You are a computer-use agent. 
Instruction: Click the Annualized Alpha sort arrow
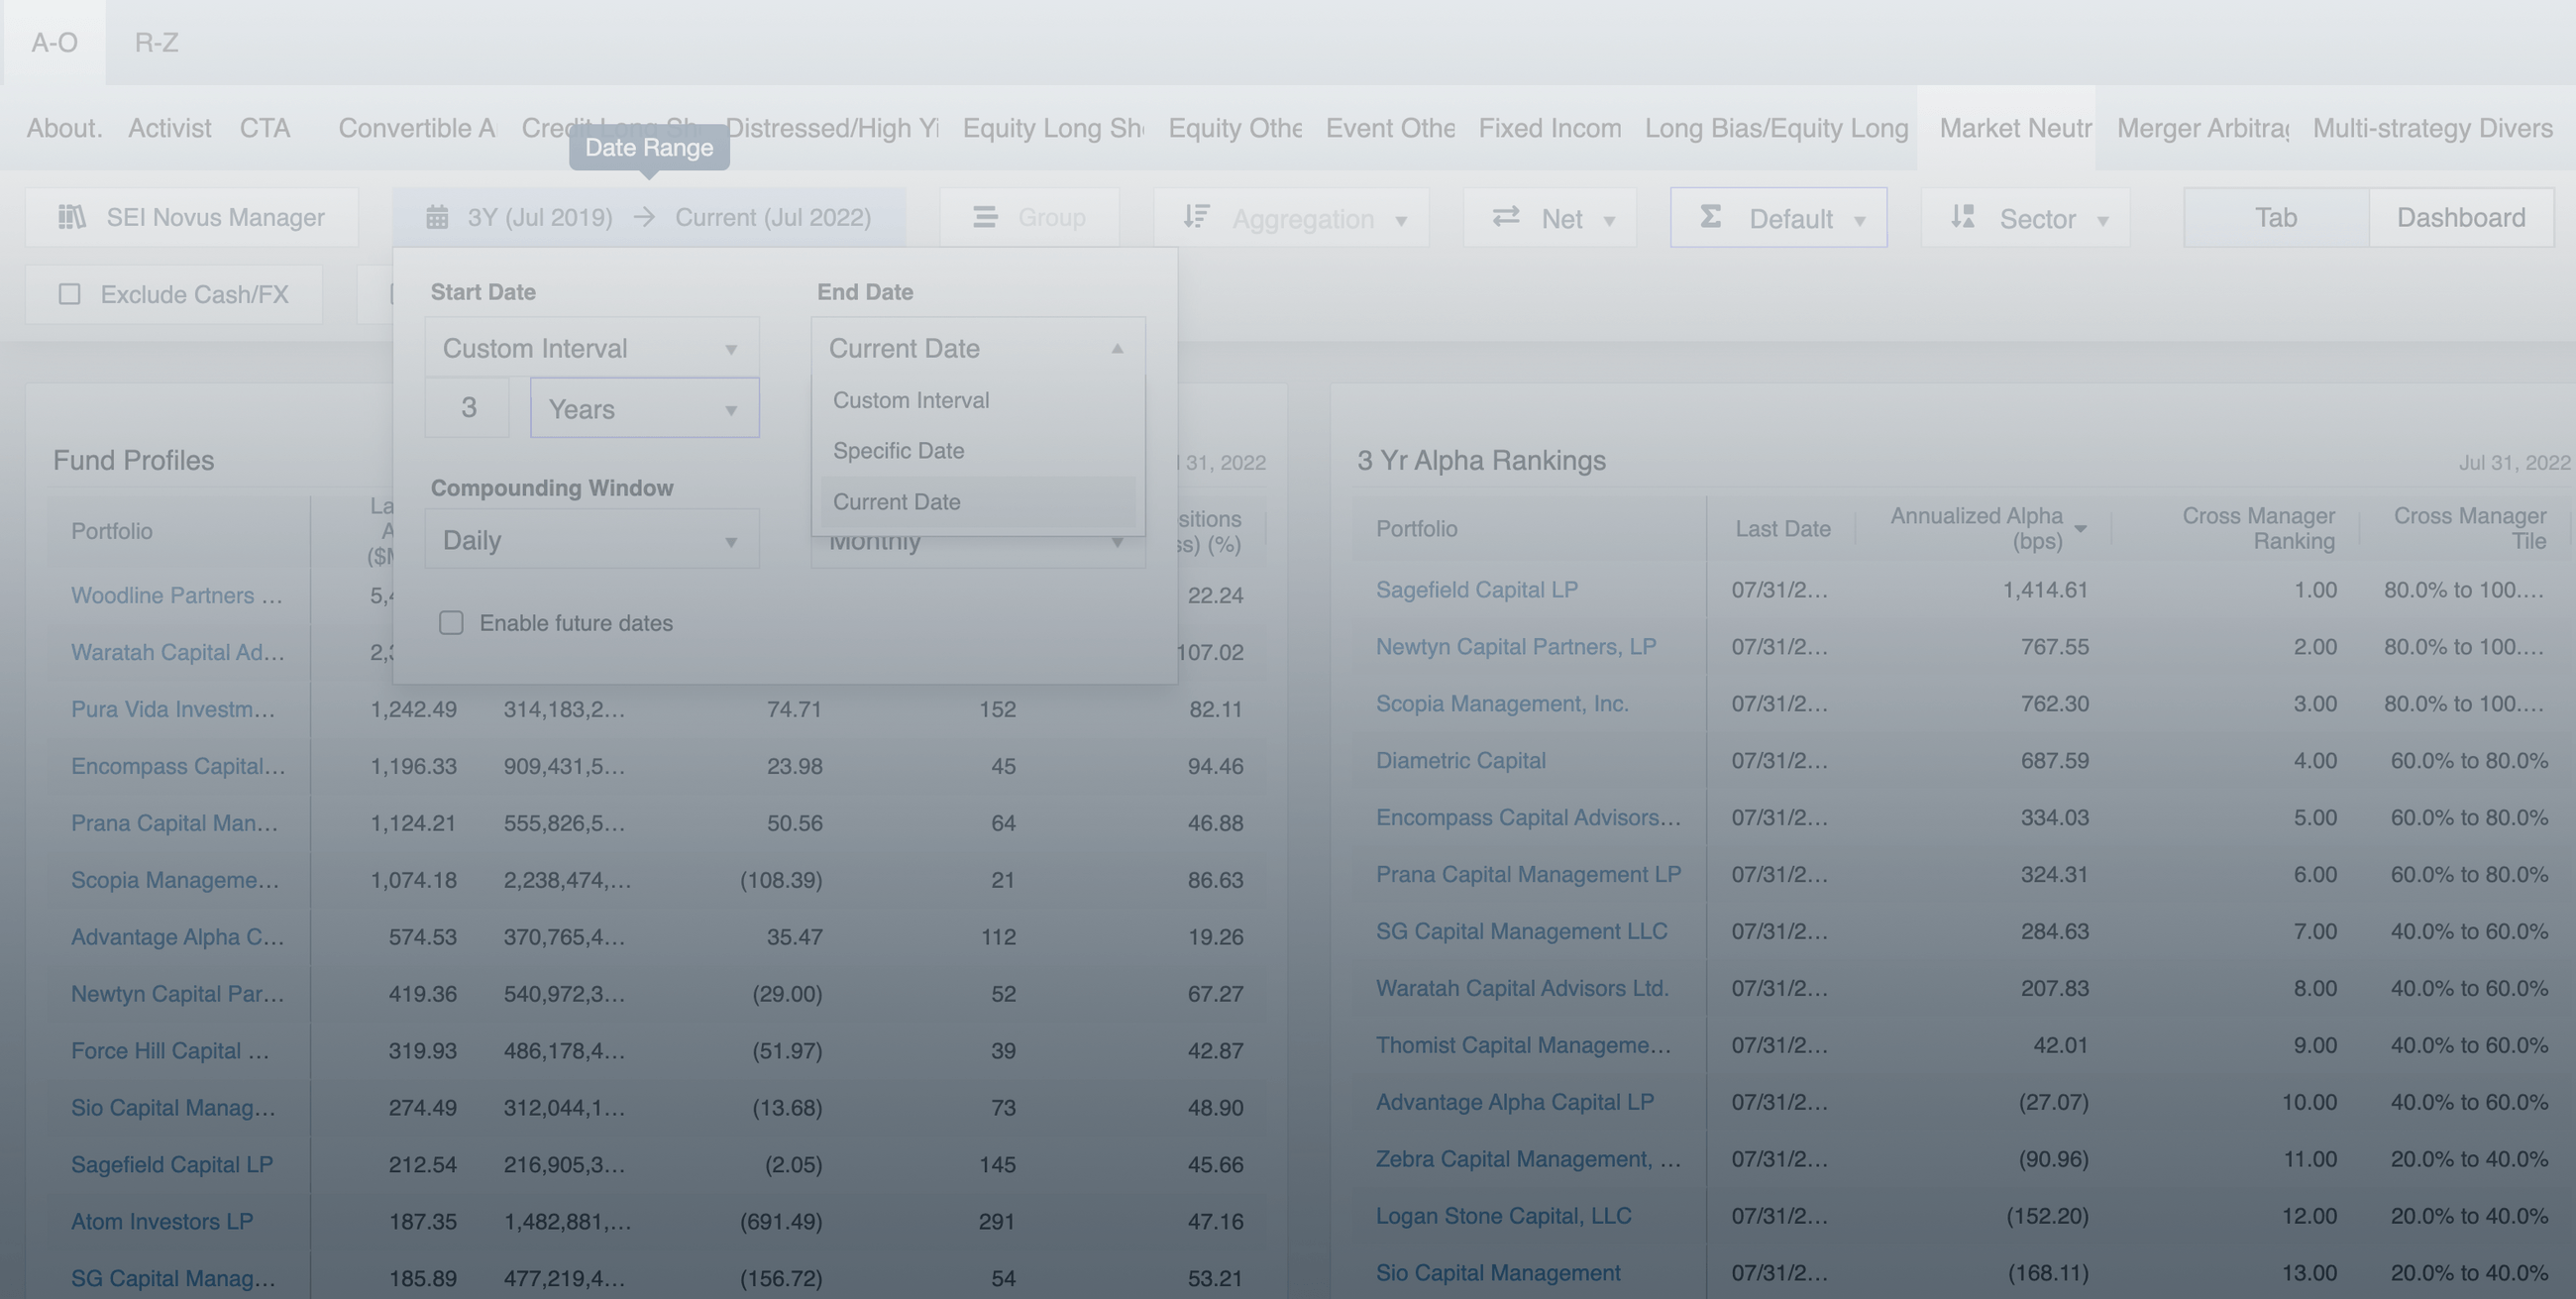pyautogui.click(x=2081, y=529)
